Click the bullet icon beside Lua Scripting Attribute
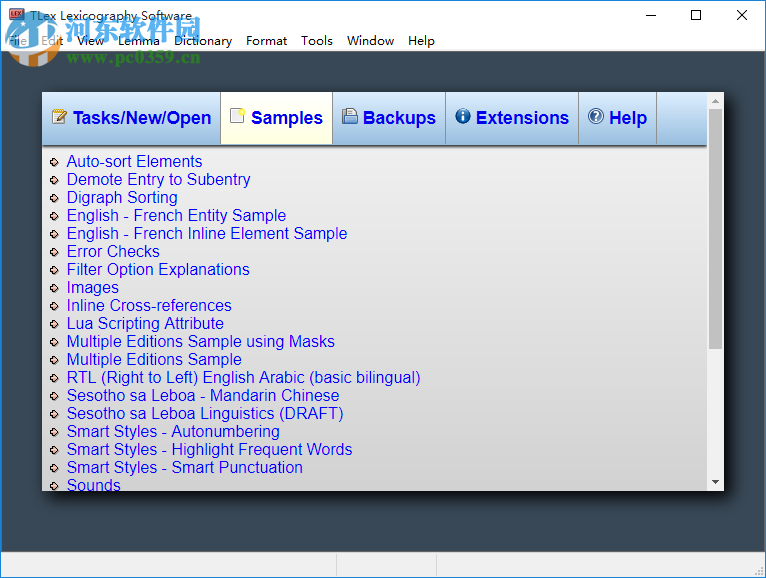The height and width of the screenshot is (578, 766). 54,324
